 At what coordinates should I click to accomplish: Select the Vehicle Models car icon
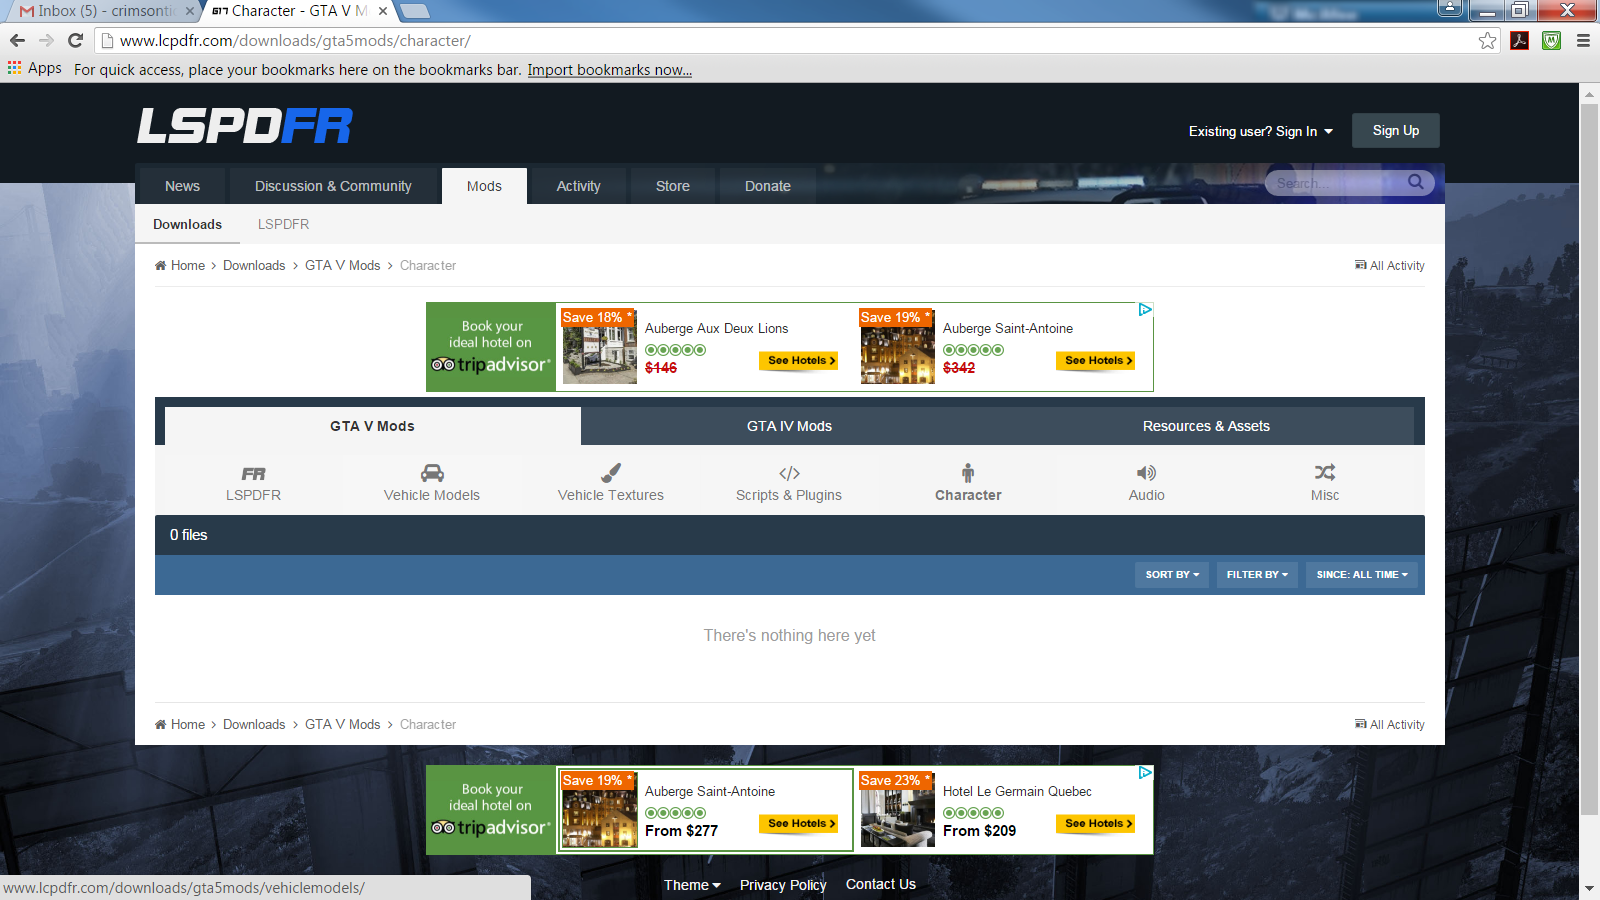(x=432, y=473)
